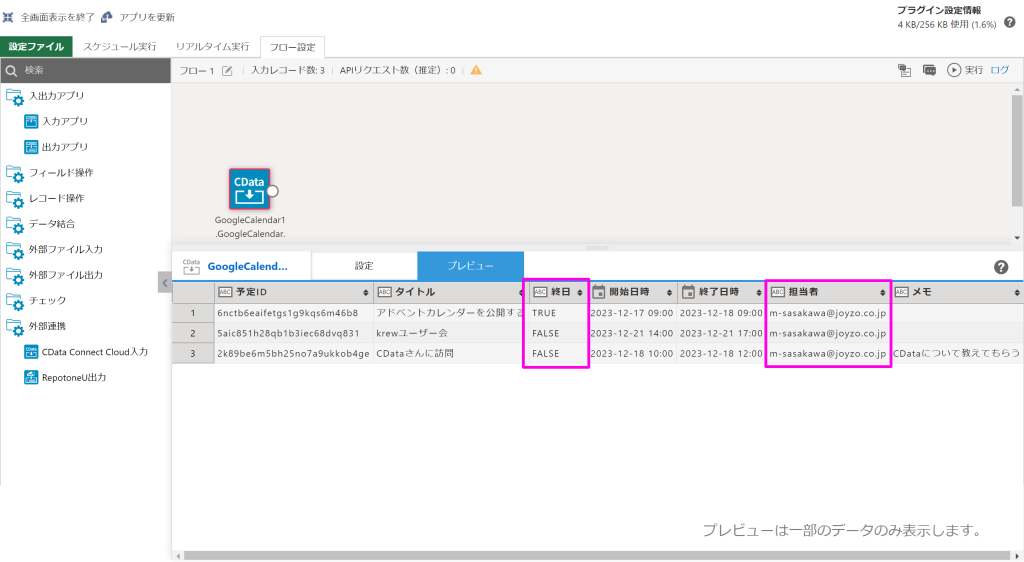Sort by タイトル column arrows

point(520,292)
